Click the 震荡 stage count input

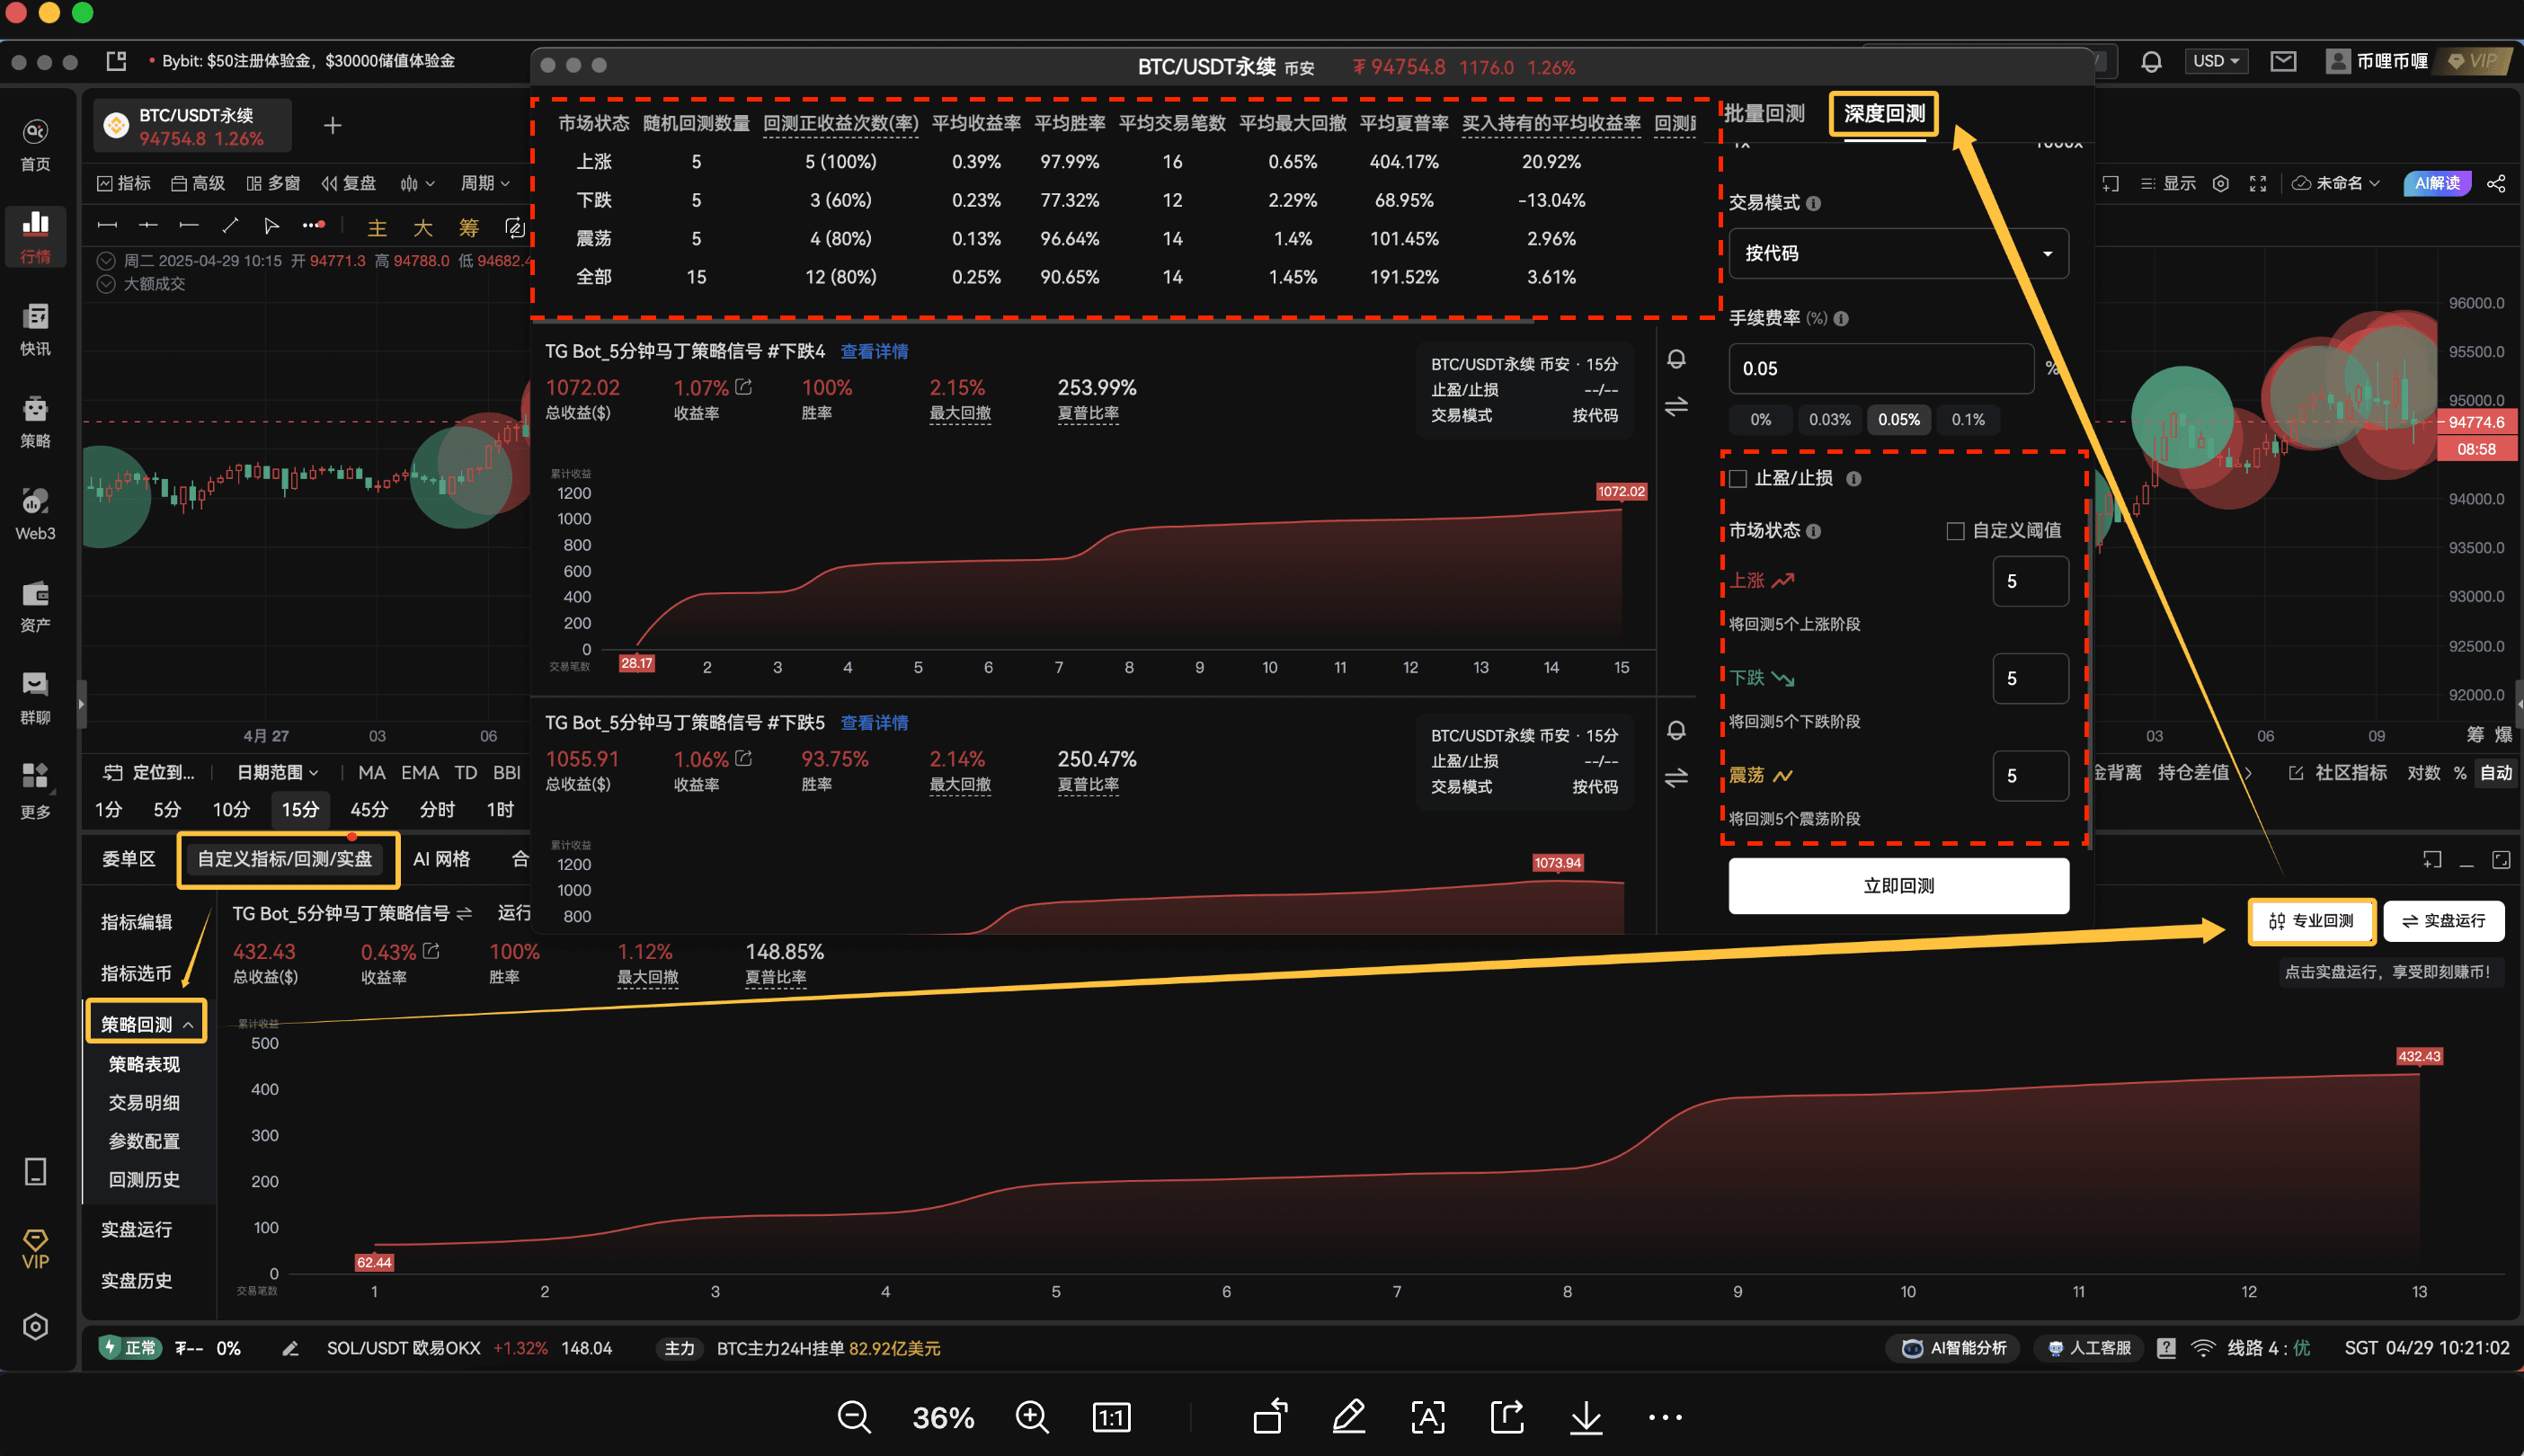coord(2030,776)
